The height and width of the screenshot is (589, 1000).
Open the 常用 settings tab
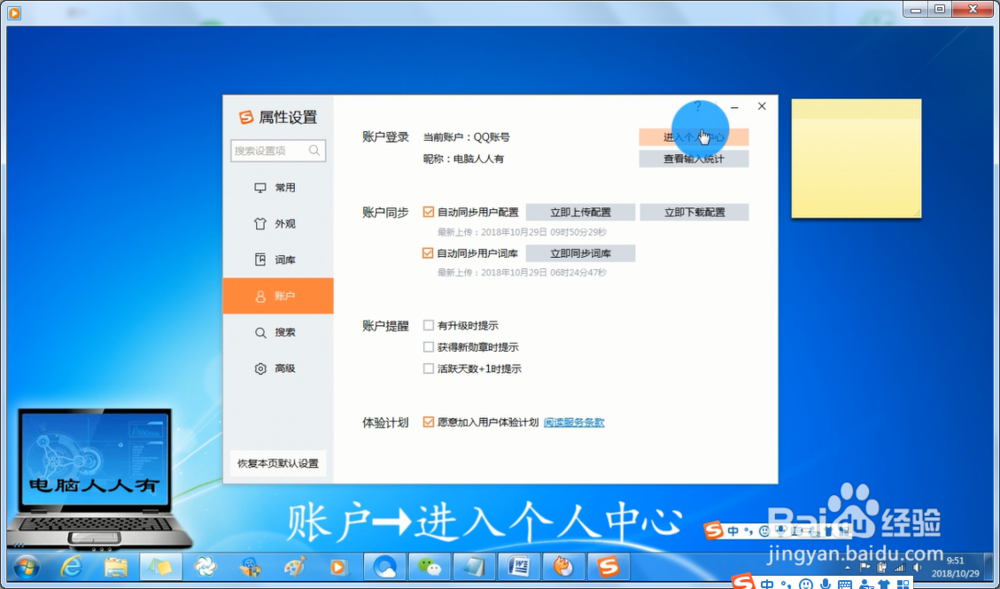tap(278, 187)
